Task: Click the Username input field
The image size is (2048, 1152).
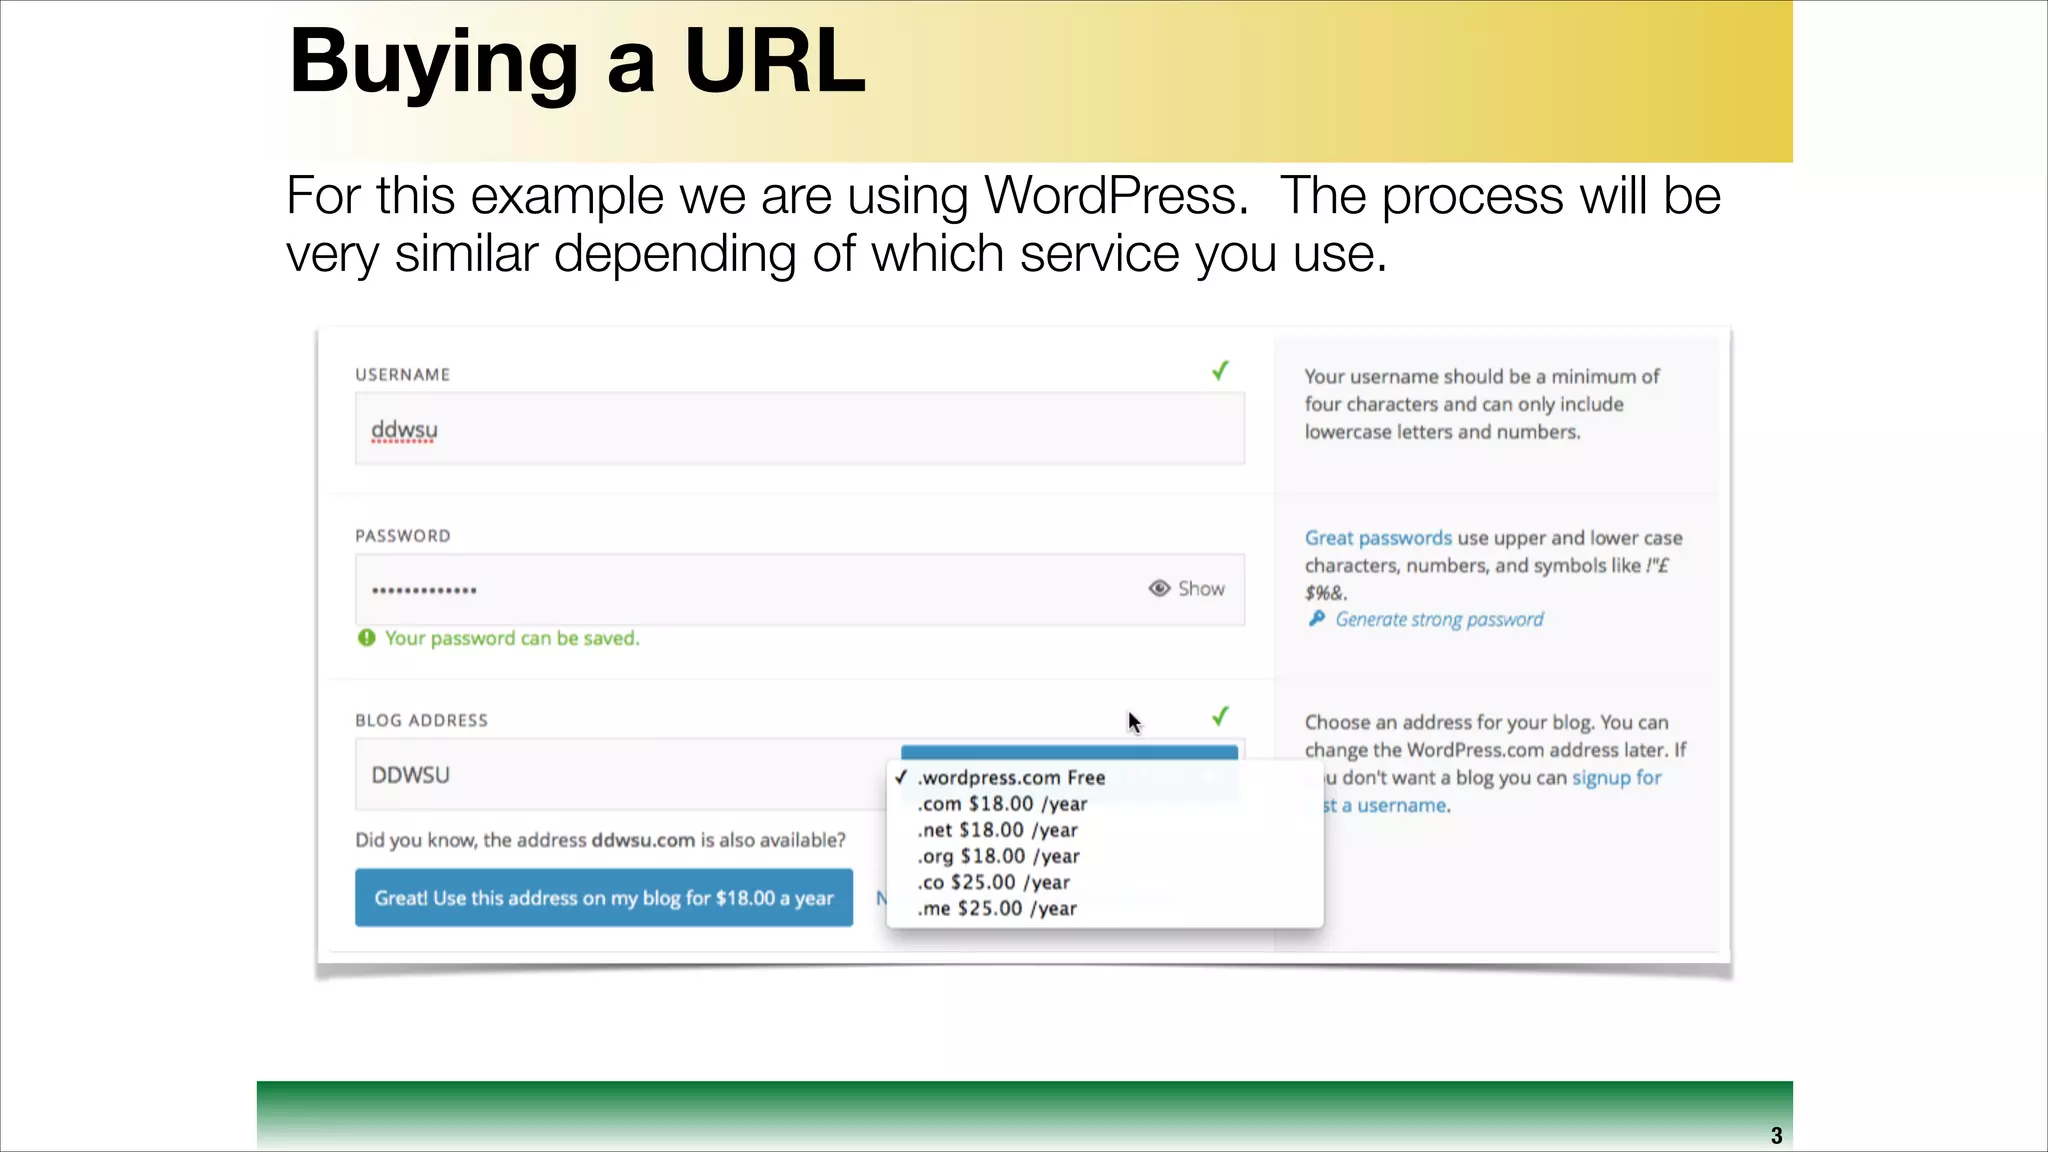Action: [799, 429]
